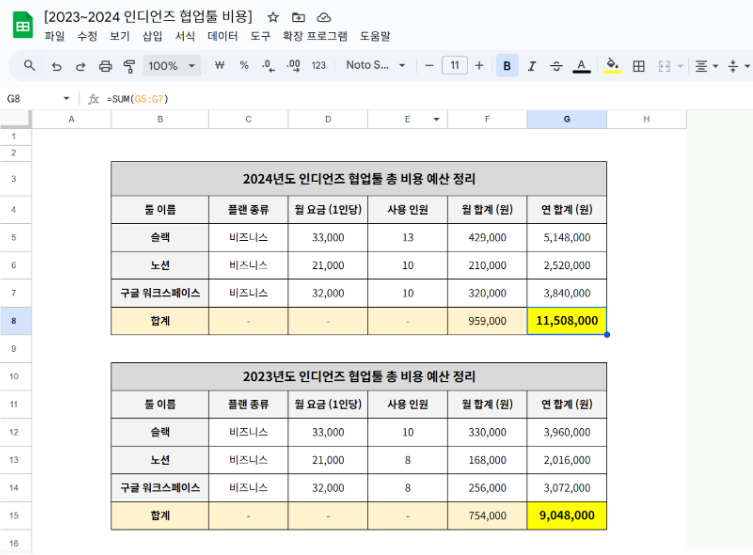
Task: Redo the last action
Action: point(80,66)
